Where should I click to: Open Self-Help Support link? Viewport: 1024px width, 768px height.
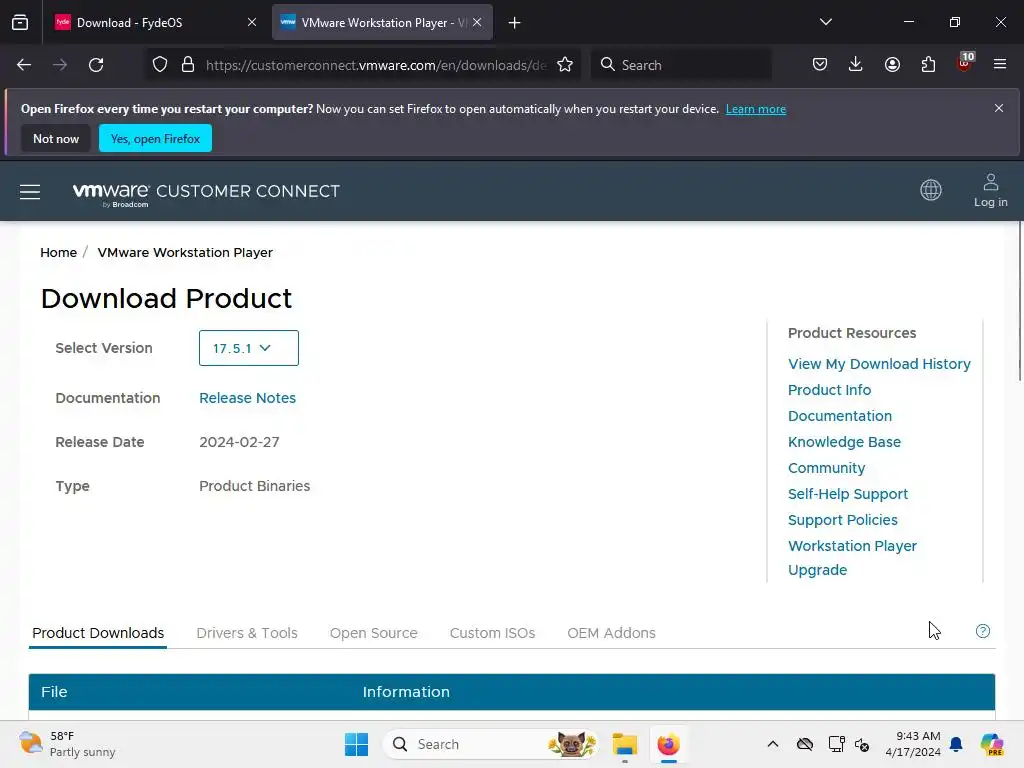pyautogui.click(x=848, y=494)
